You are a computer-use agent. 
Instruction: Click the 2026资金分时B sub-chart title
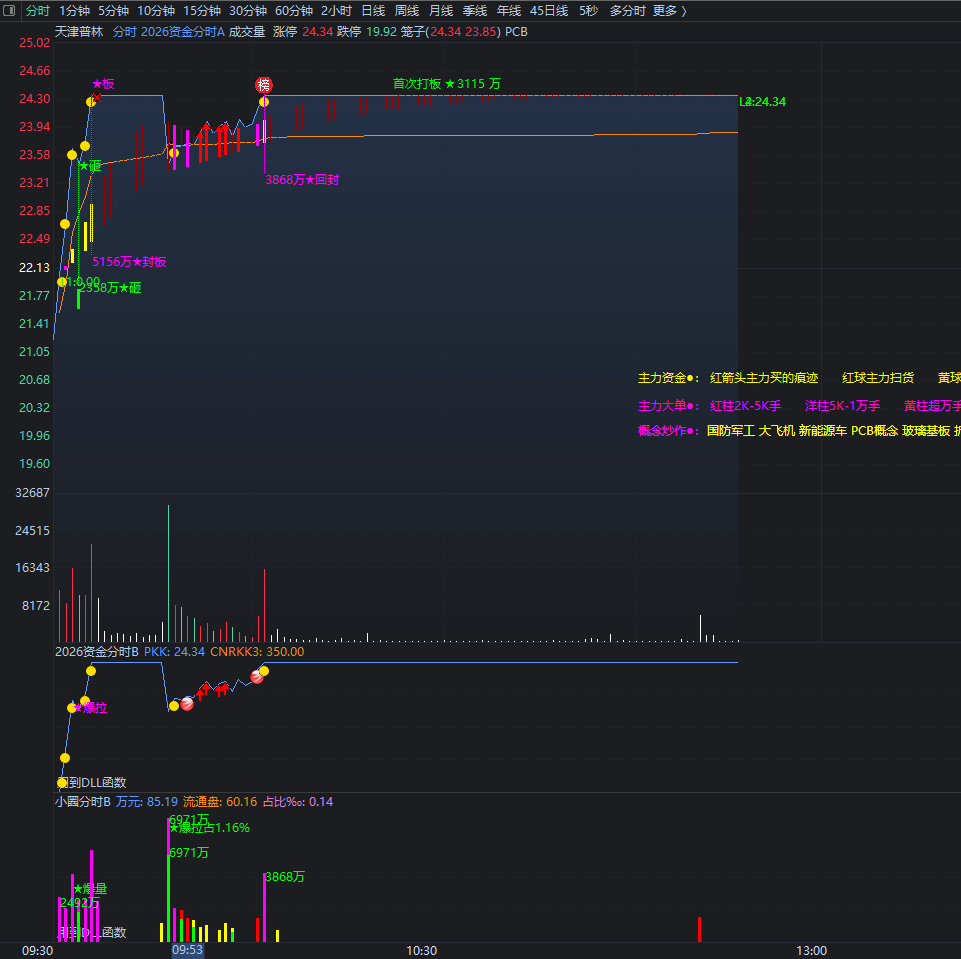tap(97, 651)
